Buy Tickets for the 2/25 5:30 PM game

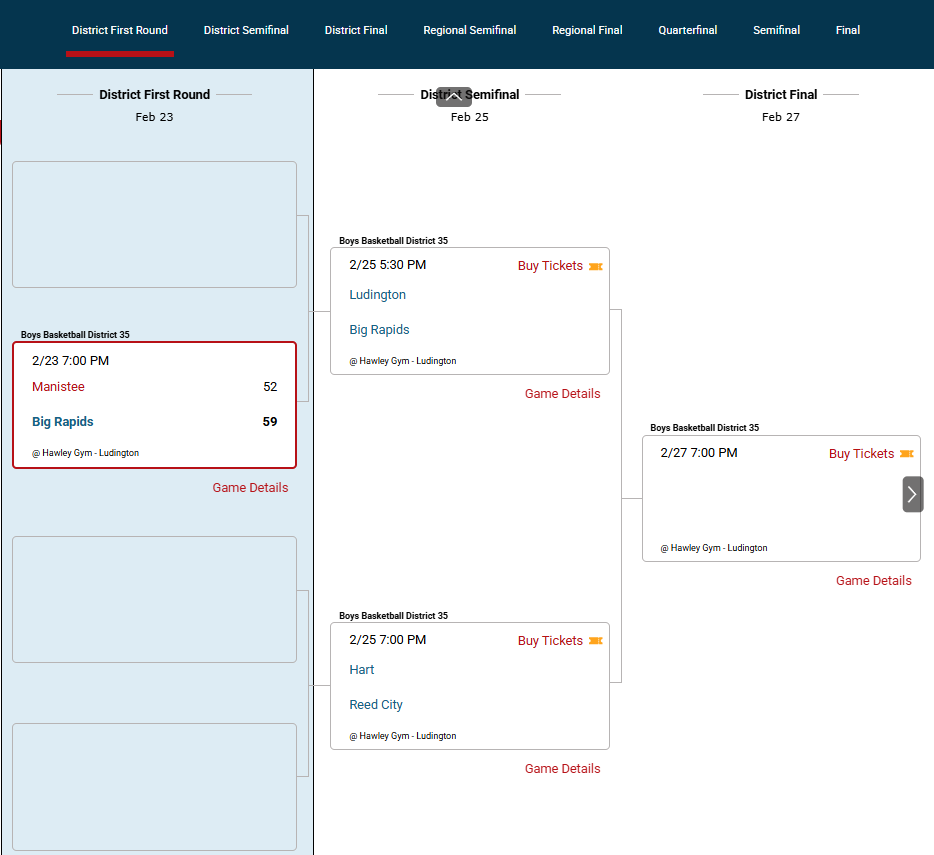coord(550,266)
